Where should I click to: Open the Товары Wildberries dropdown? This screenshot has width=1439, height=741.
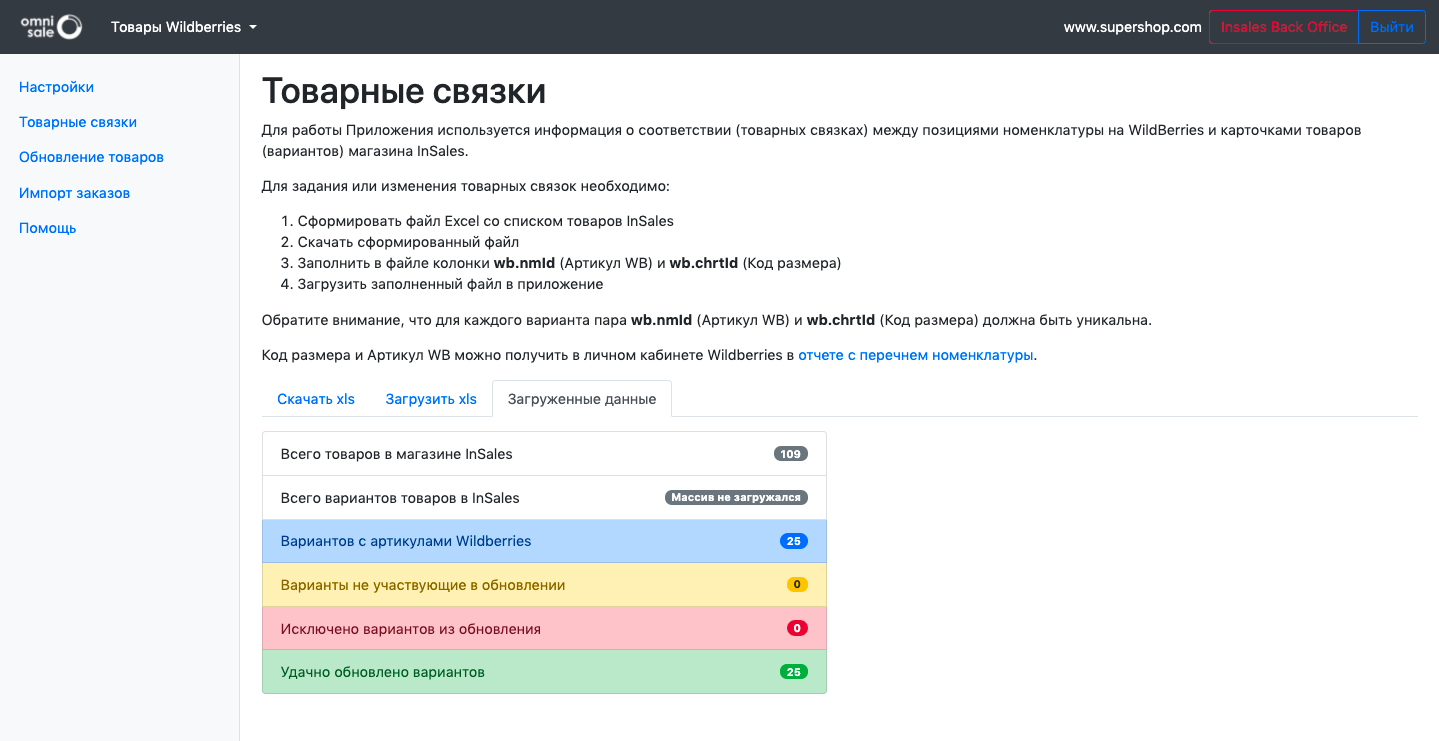pos(184,27)
